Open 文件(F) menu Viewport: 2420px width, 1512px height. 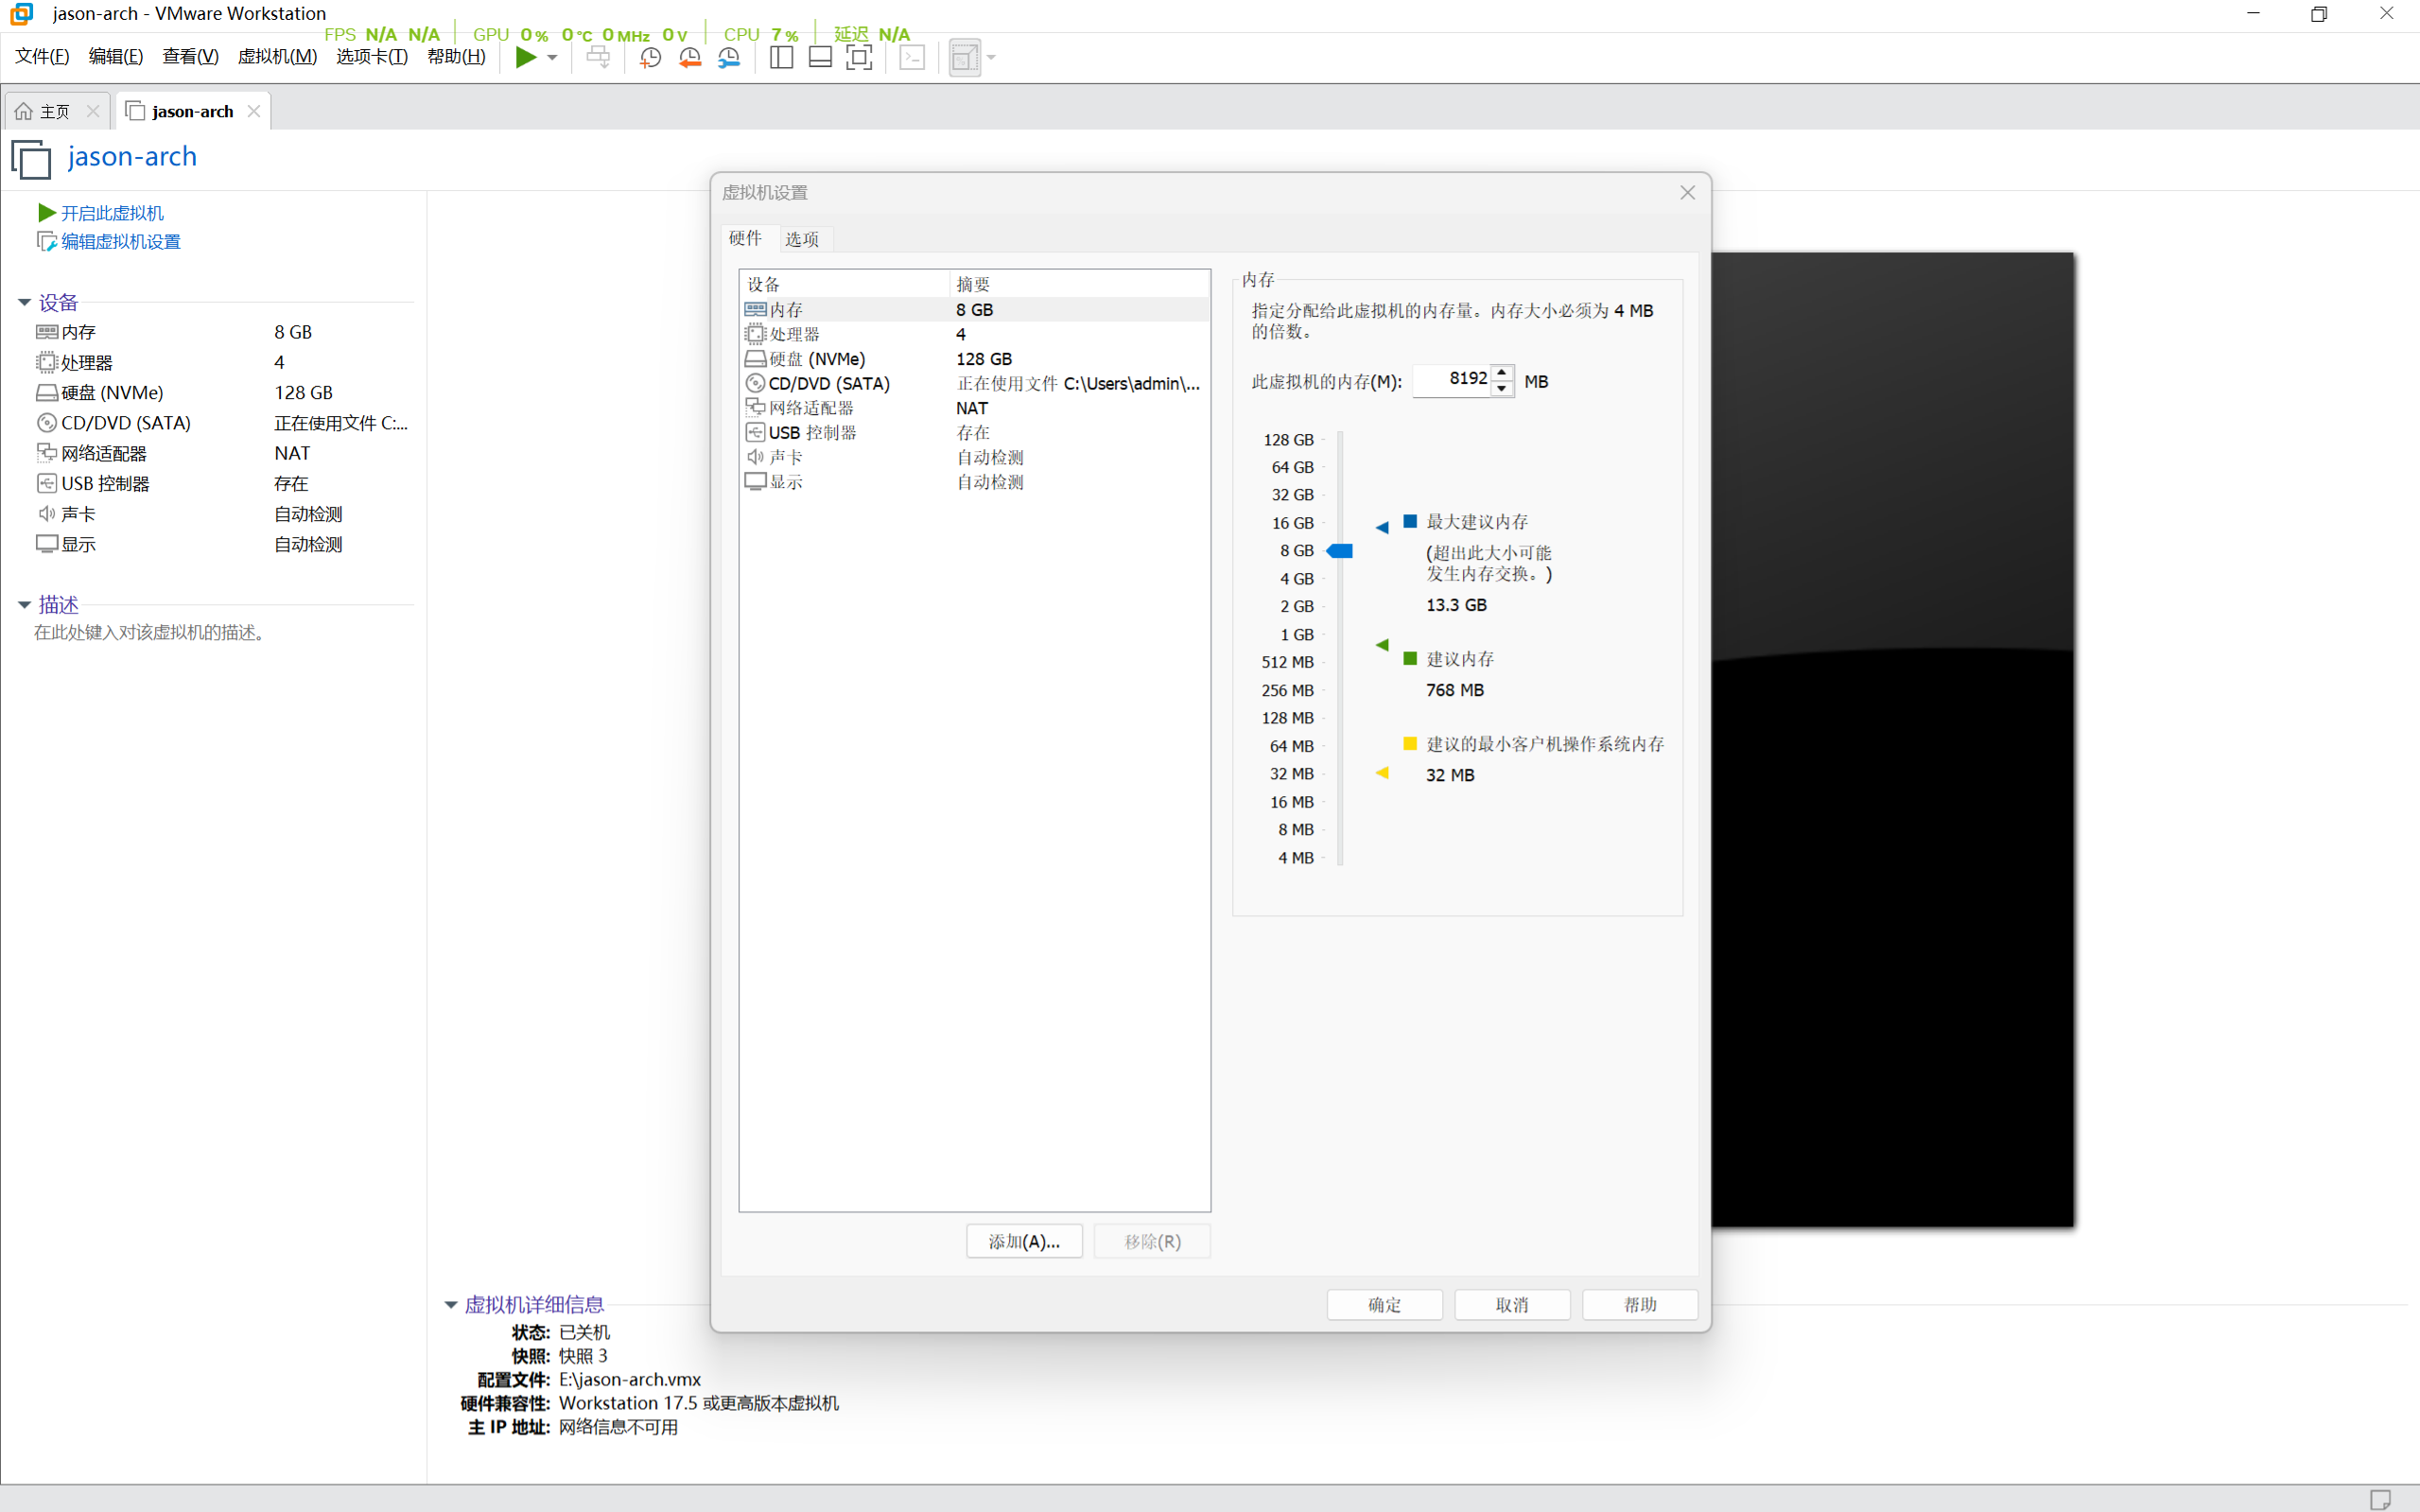[42, 57]
